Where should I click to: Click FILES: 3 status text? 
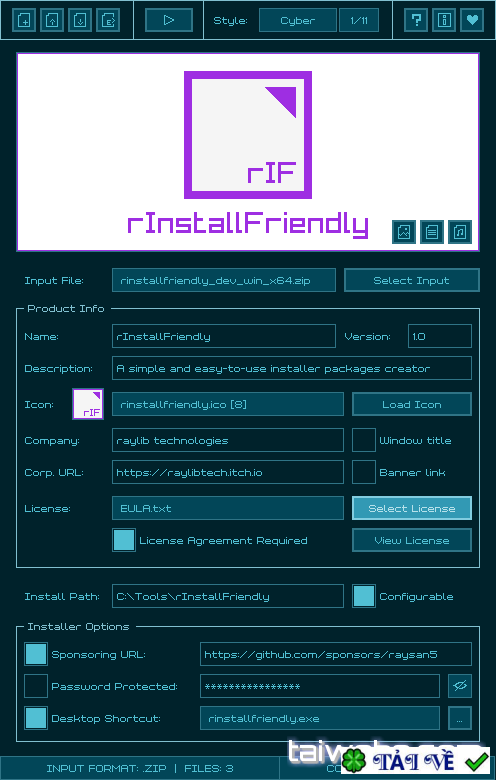pos(208,769)
